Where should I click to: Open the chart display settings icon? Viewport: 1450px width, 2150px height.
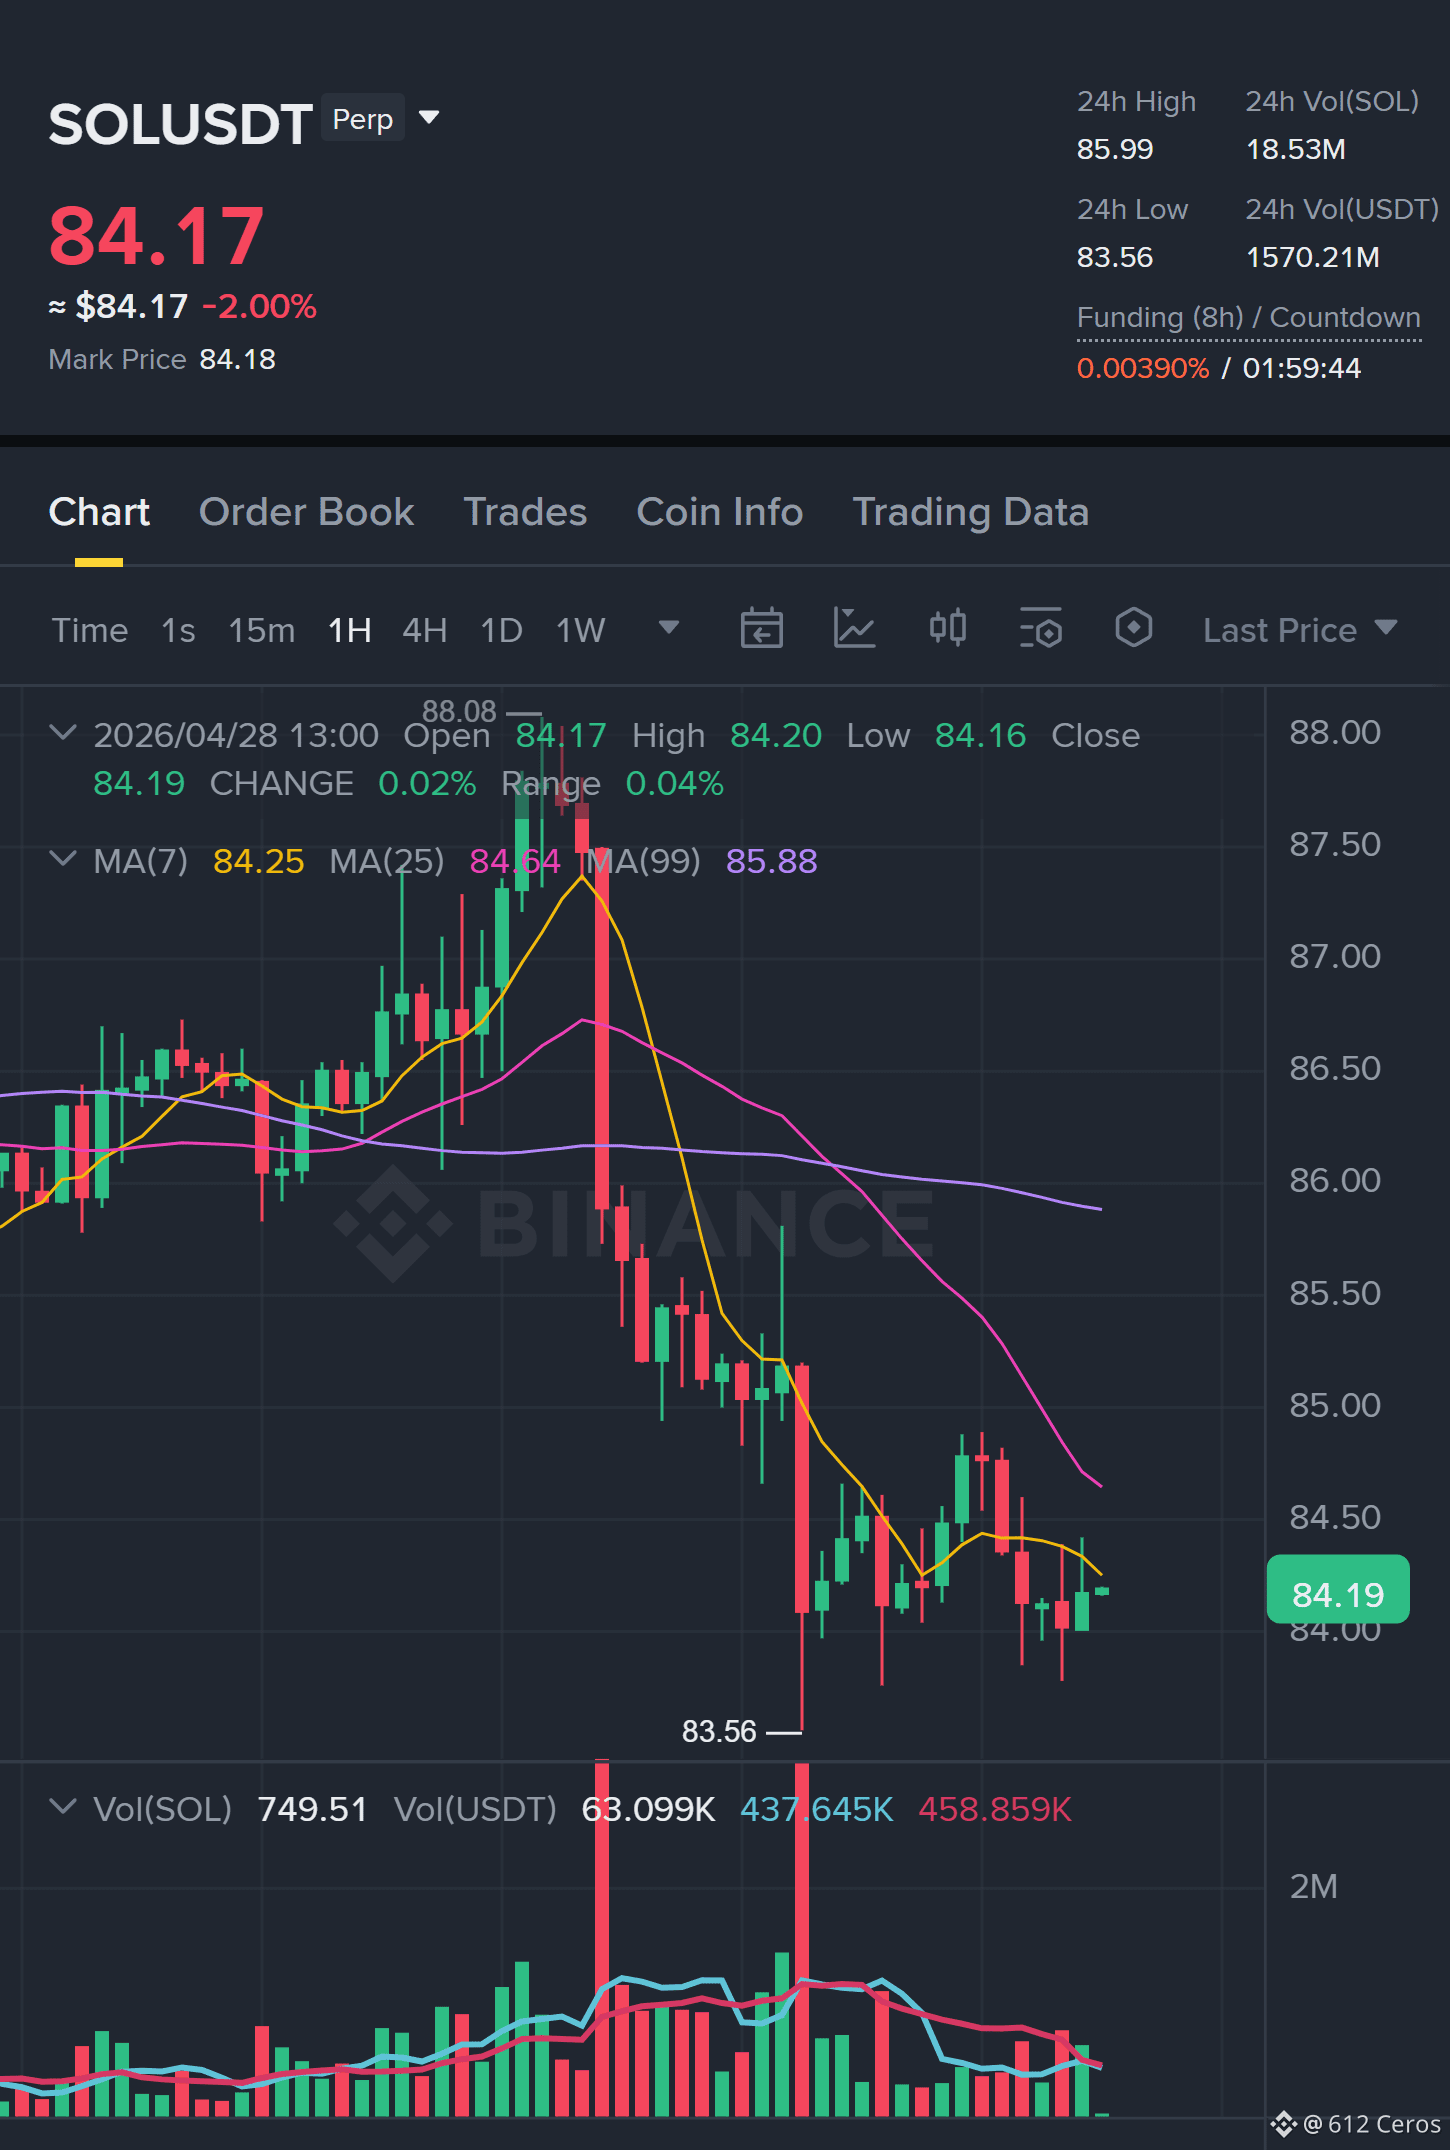point(1040,629)
